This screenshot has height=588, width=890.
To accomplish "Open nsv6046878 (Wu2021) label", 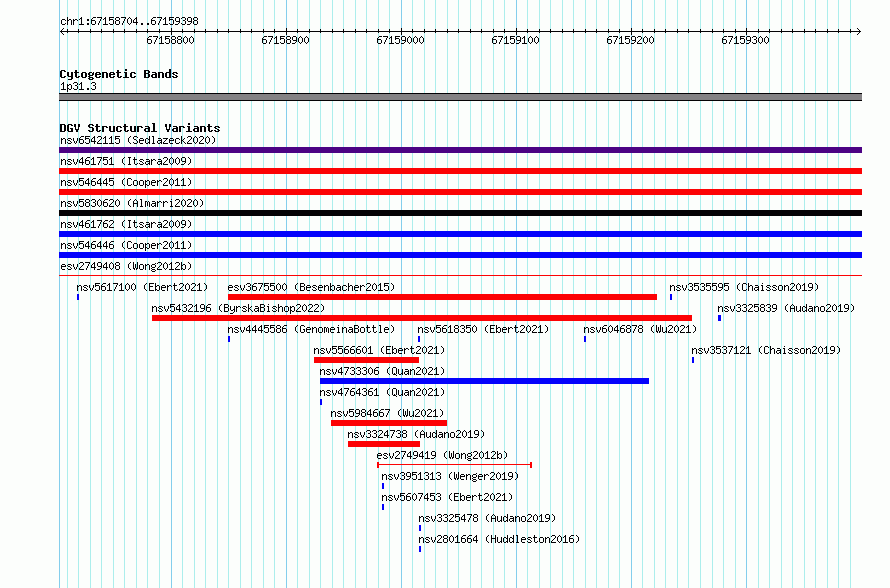I will pos(640,329).
